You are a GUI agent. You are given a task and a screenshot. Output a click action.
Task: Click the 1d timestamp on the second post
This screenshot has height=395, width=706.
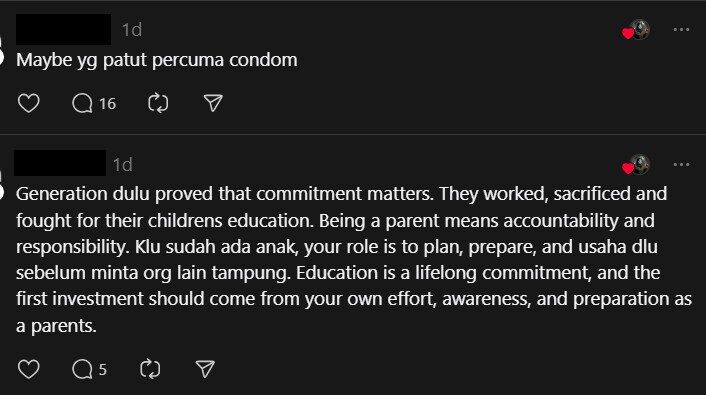pyautogui.click(x=122, y=165)
